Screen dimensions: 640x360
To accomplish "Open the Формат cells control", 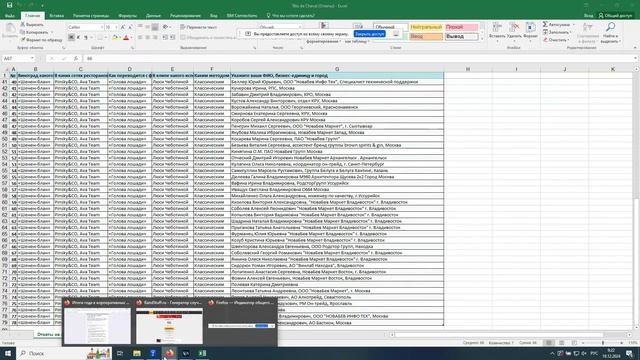I will click(x=530, y=31).
